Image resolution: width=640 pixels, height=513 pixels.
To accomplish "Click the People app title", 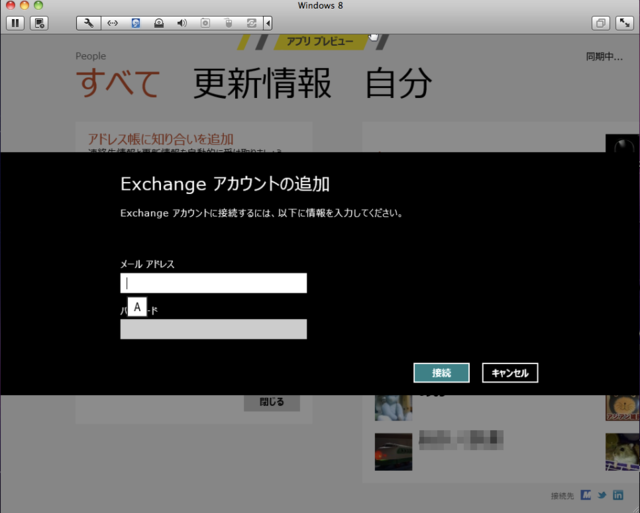I will pos(91,56).
